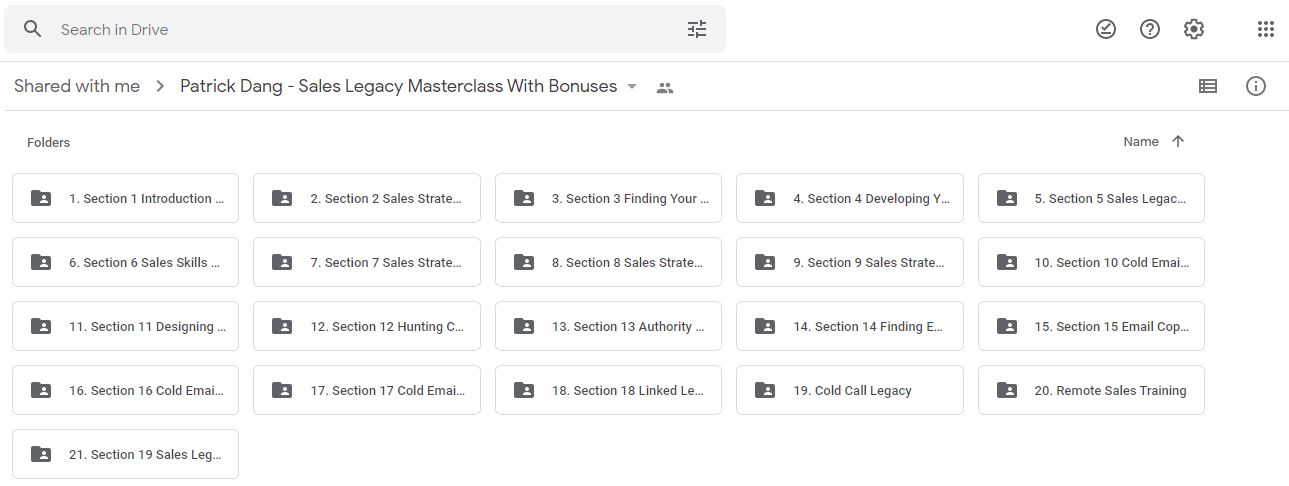This screenshot has height=486, width=1289.
Task: Focus the Search in Drive field
Action: tap(365, 30)
